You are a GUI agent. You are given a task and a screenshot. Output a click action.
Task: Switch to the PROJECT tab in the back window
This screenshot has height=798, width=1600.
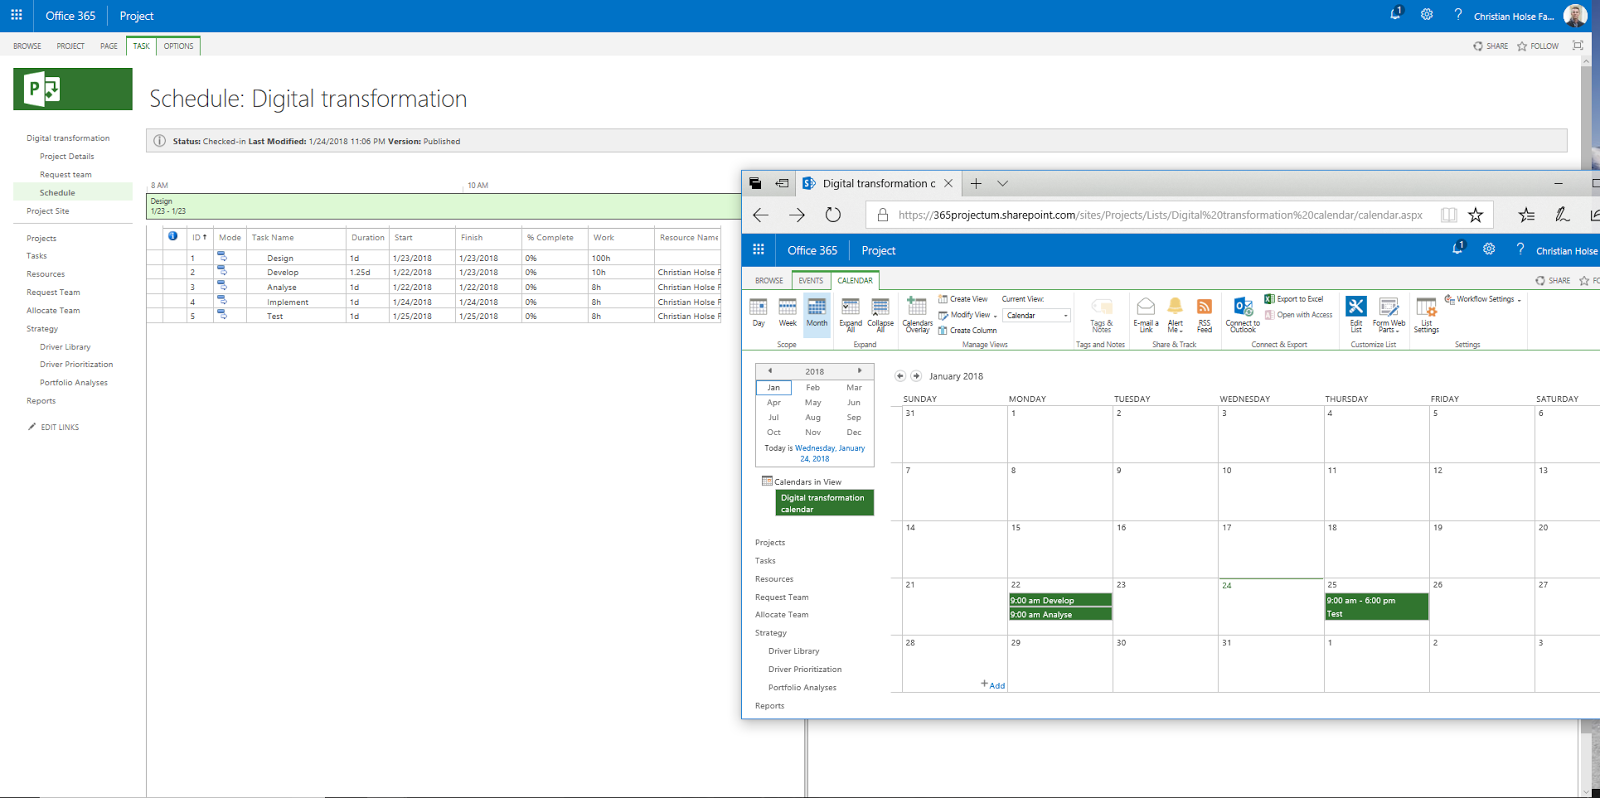pos(71,46)
